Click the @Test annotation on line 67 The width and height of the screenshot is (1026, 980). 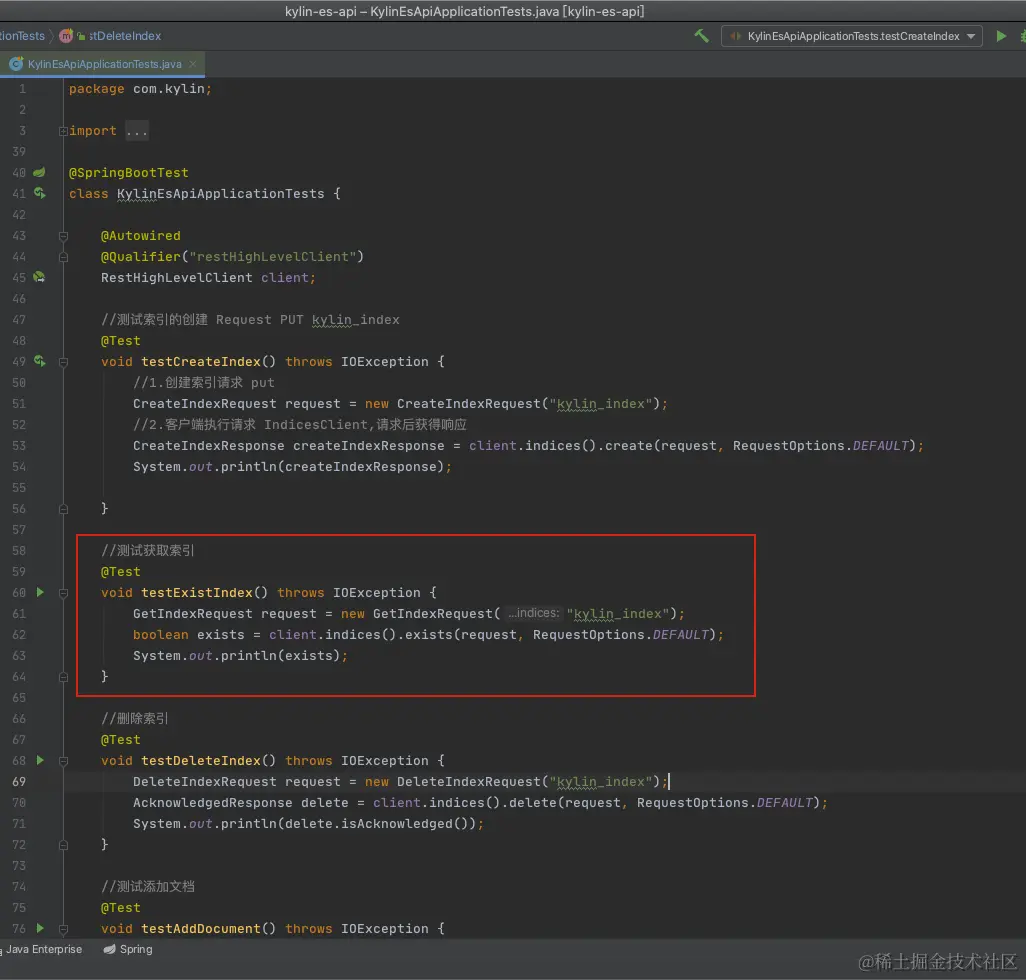(x=120, y=739)
